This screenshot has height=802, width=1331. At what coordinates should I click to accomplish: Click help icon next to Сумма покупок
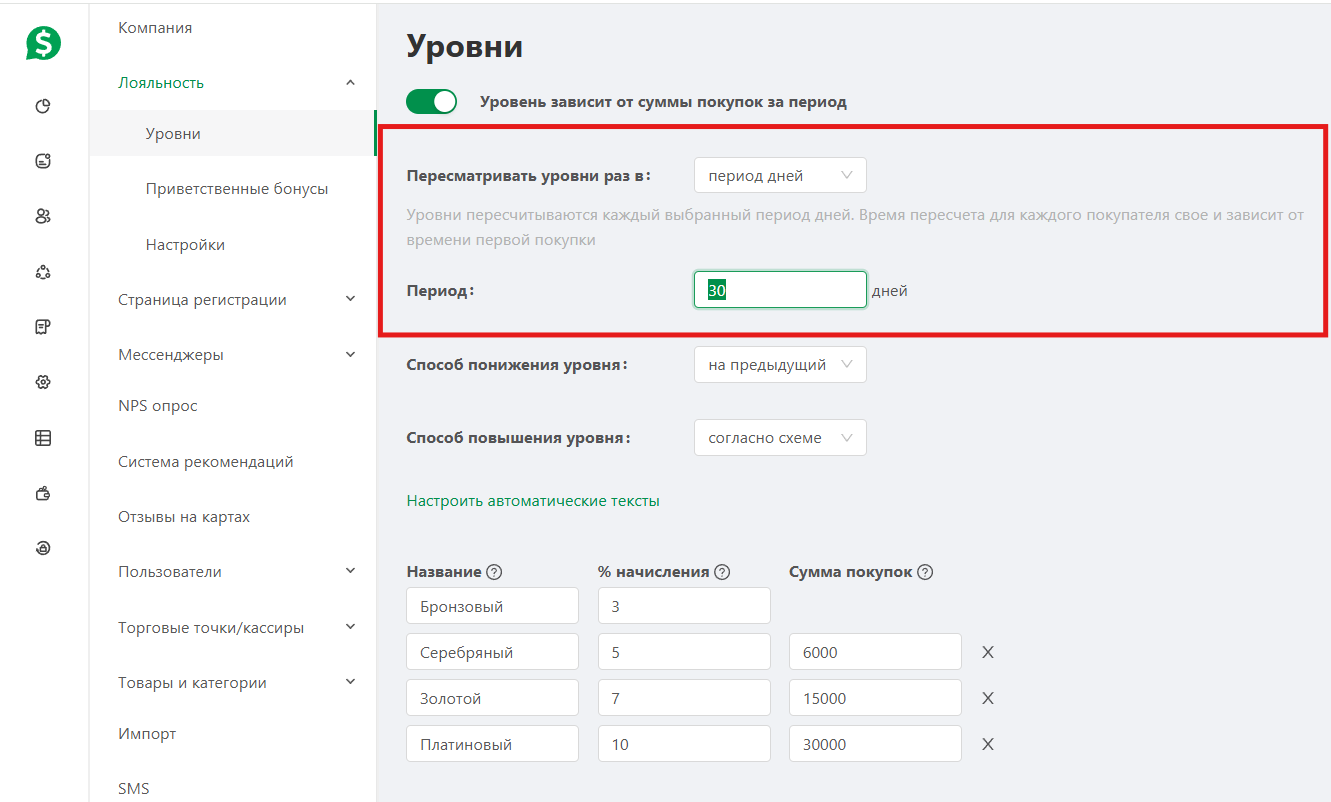coord(925,573)
